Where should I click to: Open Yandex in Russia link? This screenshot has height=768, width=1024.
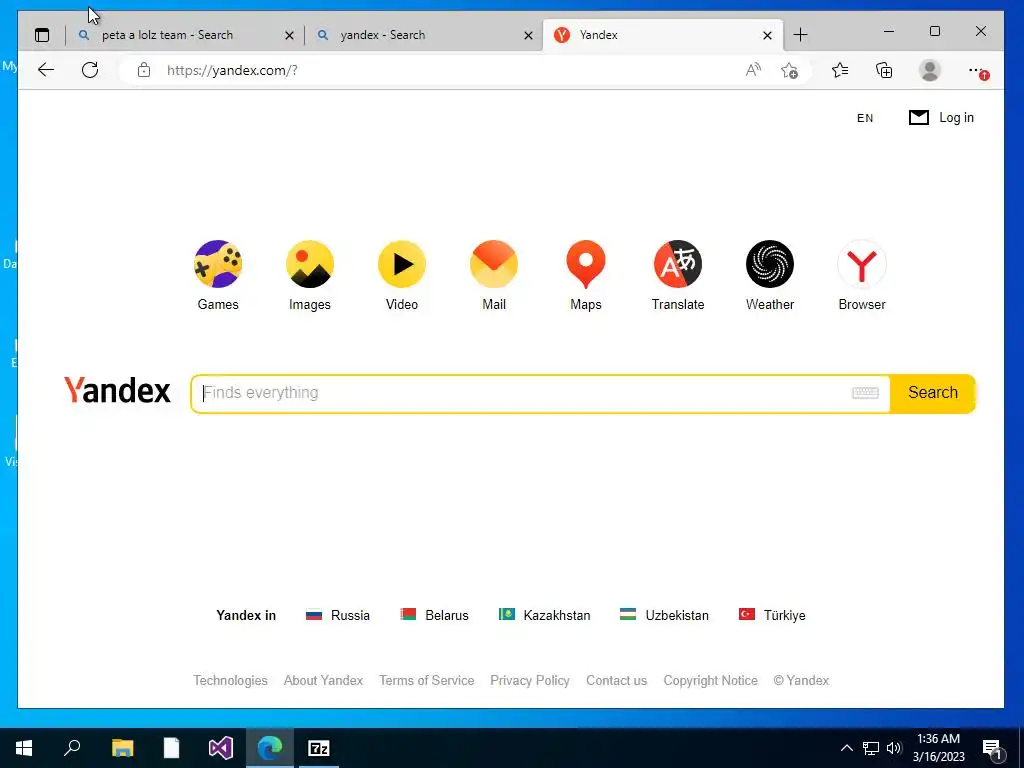(x=338, y=615)
